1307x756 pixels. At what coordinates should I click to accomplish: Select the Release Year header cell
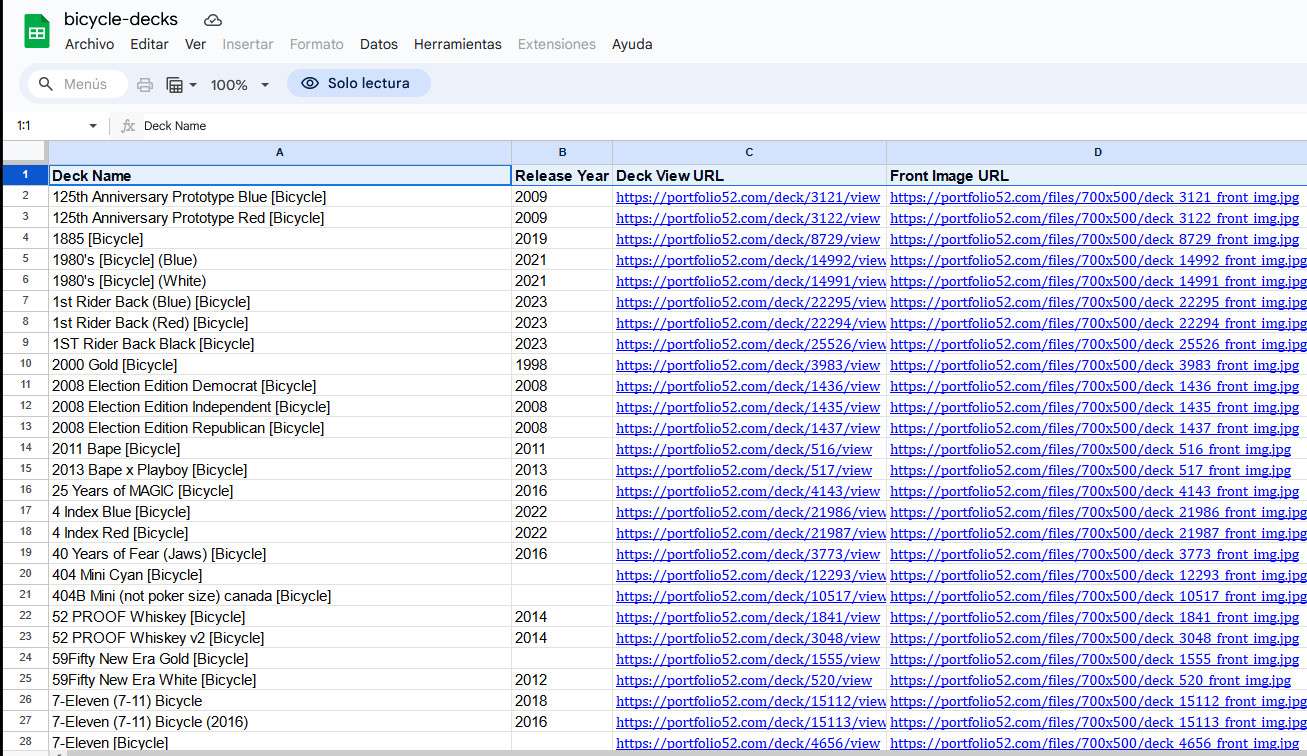562,175
